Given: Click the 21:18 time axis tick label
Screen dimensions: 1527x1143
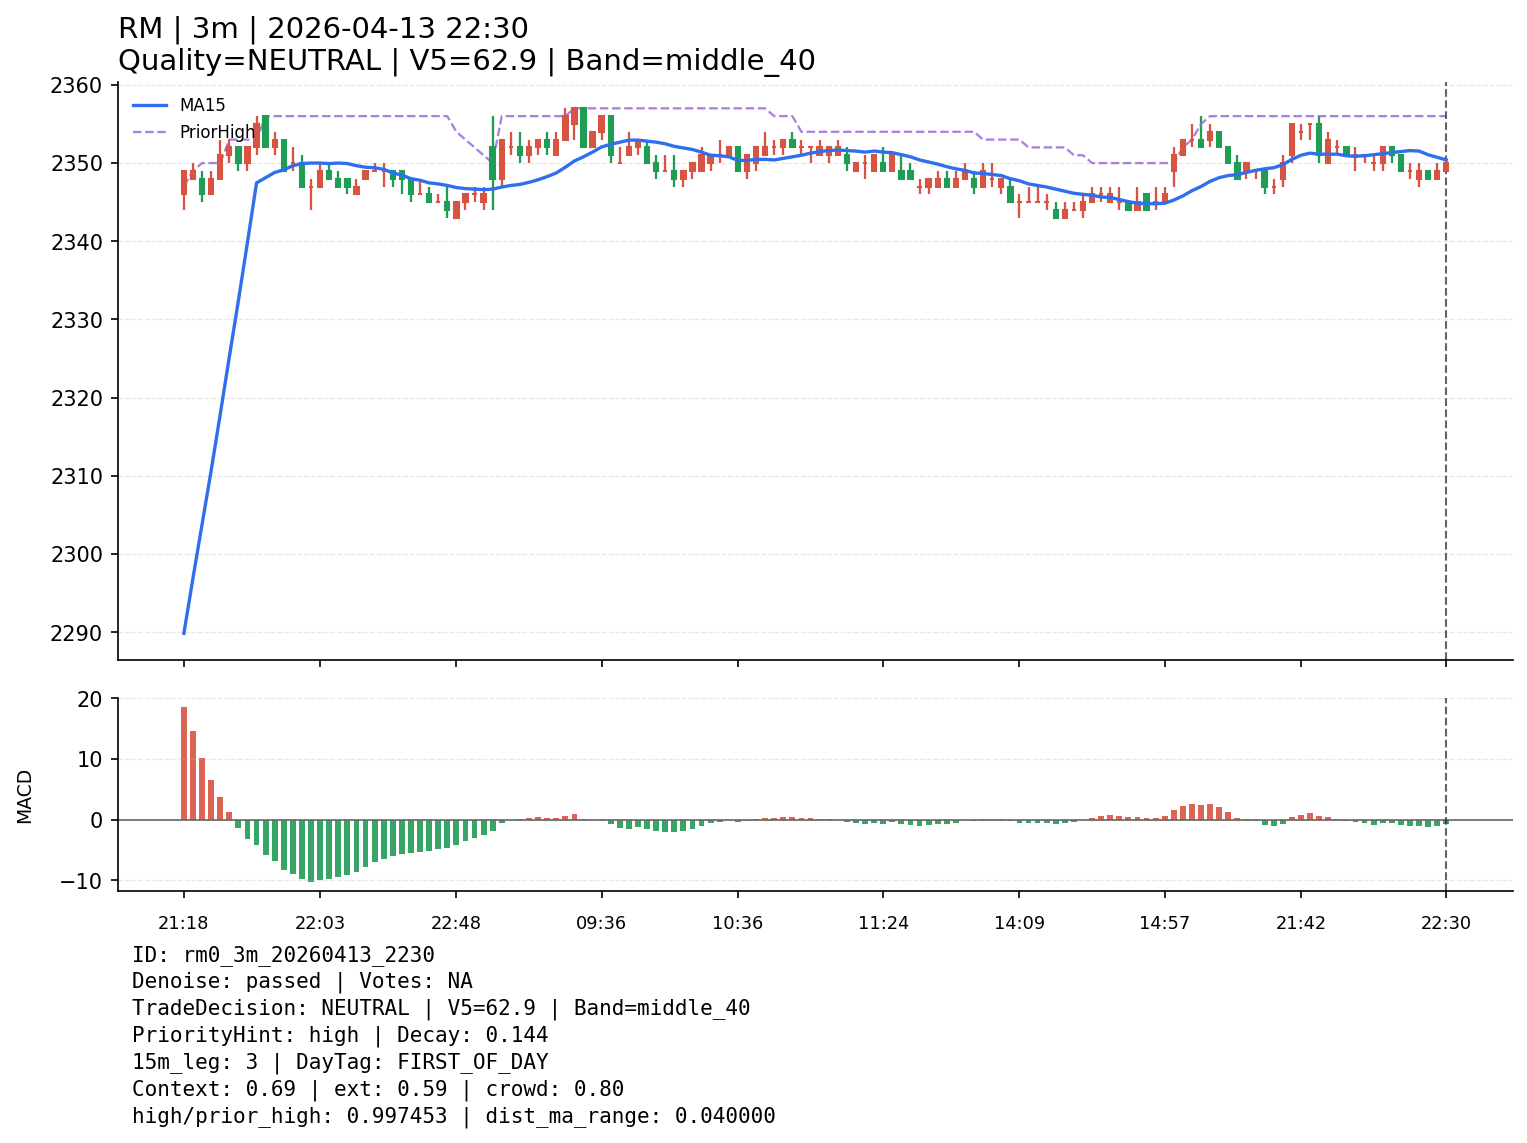Looking at the screenshot, I should (x=183, y=923).
